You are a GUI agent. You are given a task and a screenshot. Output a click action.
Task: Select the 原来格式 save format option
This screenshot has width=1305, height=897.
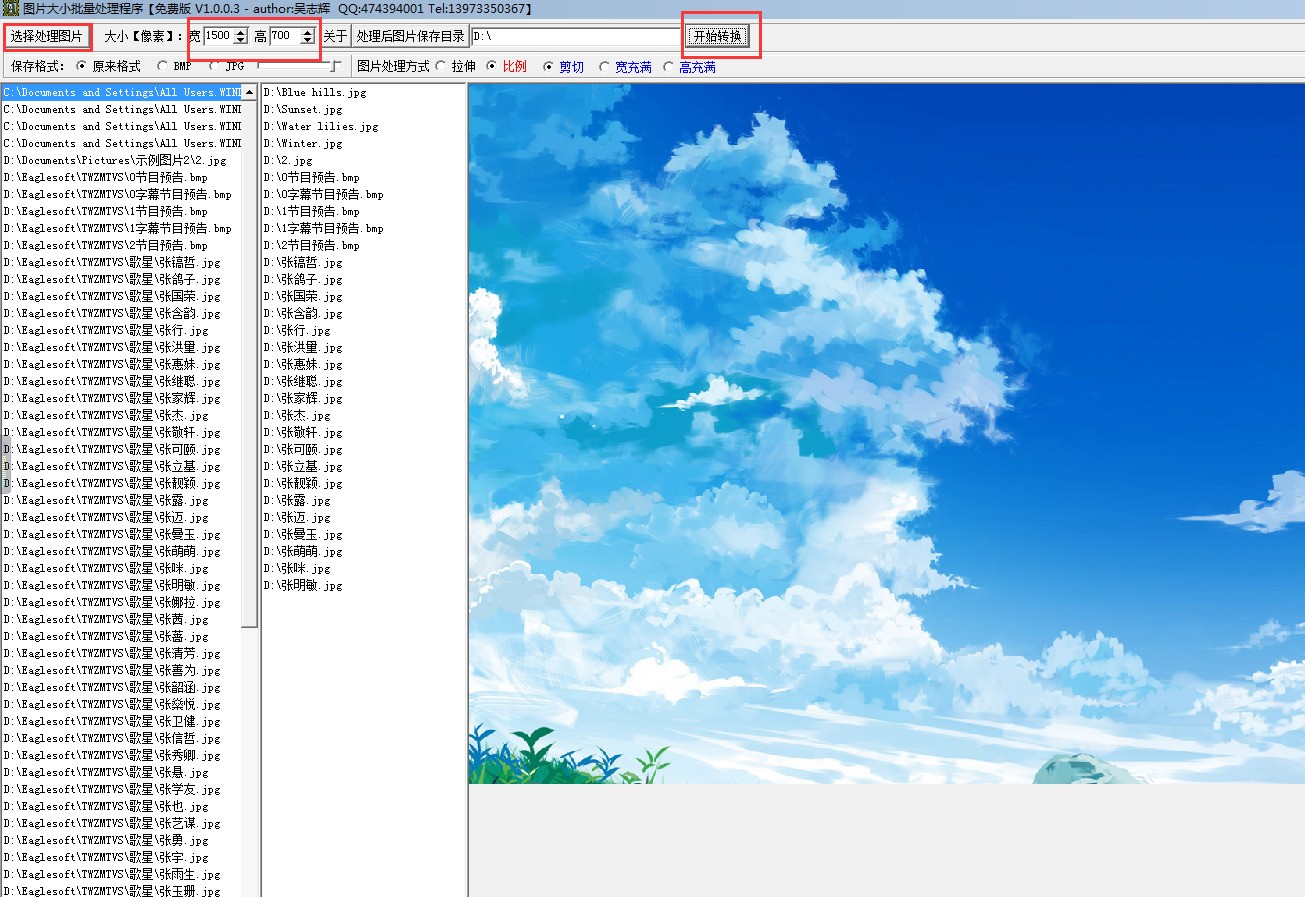108,67
